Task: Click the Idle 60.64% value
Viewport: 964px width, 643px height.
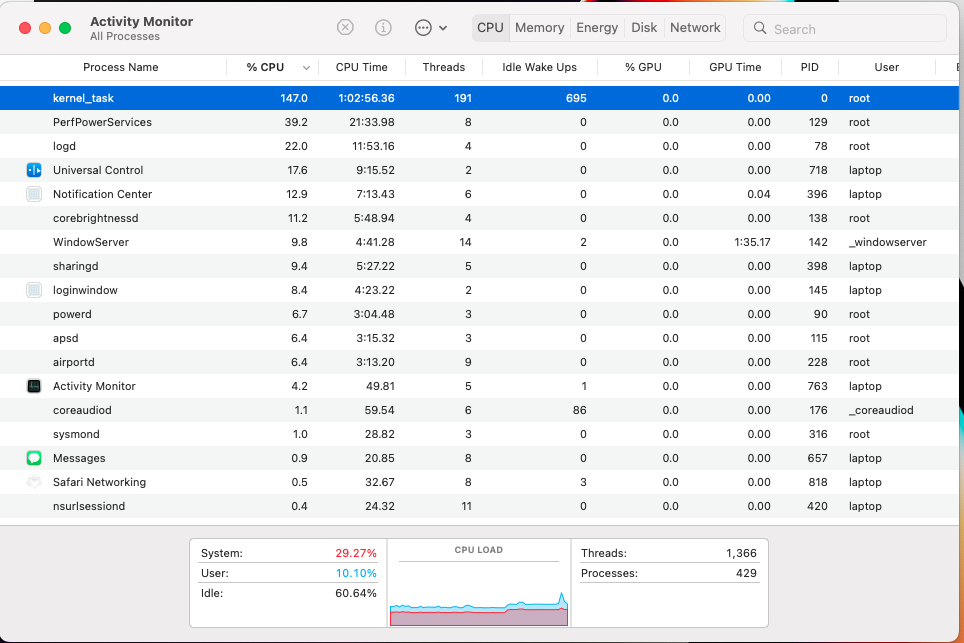Action: (x=355, y=593)
